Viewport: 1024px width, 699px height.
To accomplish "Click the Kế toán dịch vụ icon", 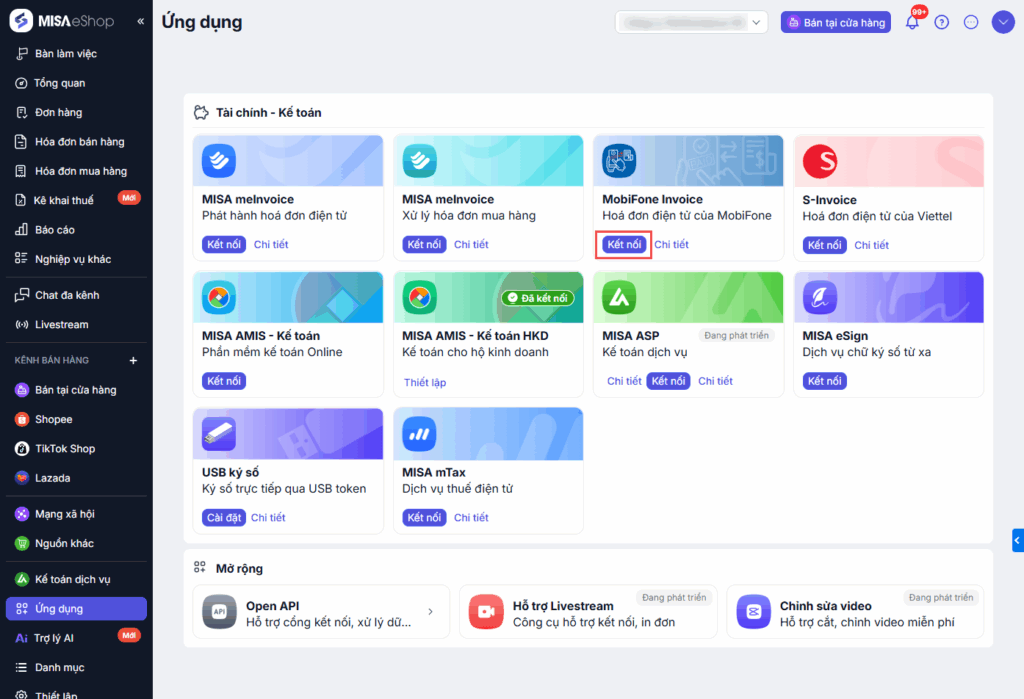I will point(22,579).
